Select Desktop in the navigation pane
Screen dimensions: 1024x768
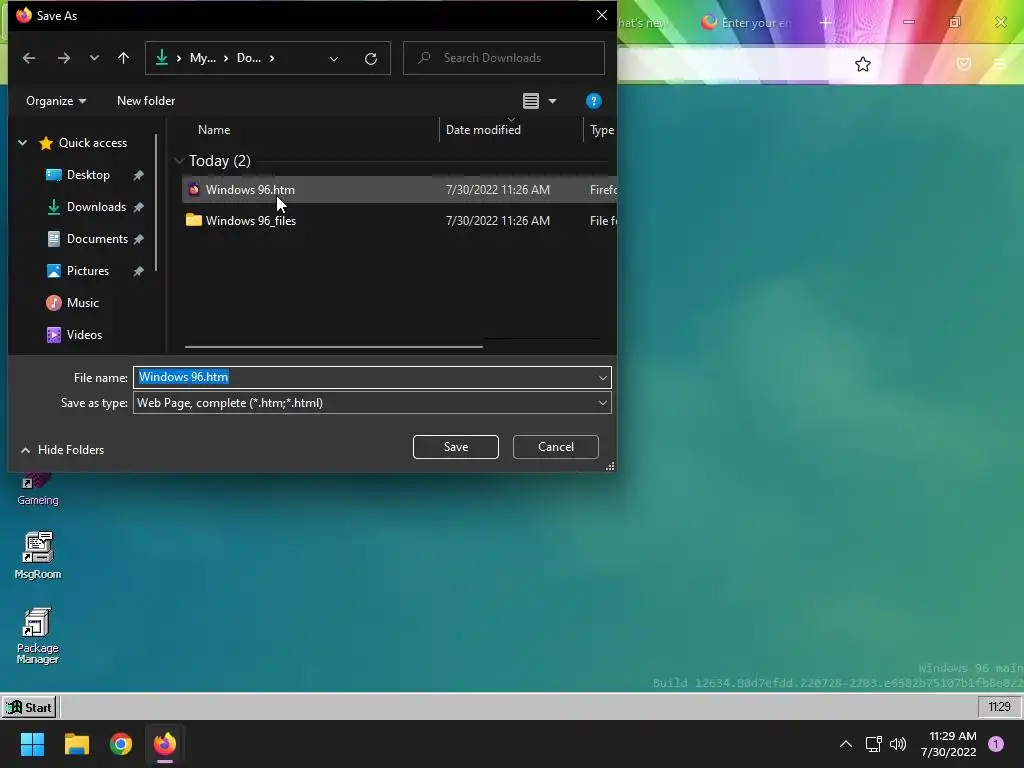pyautogui.click(x=88, y=175)
